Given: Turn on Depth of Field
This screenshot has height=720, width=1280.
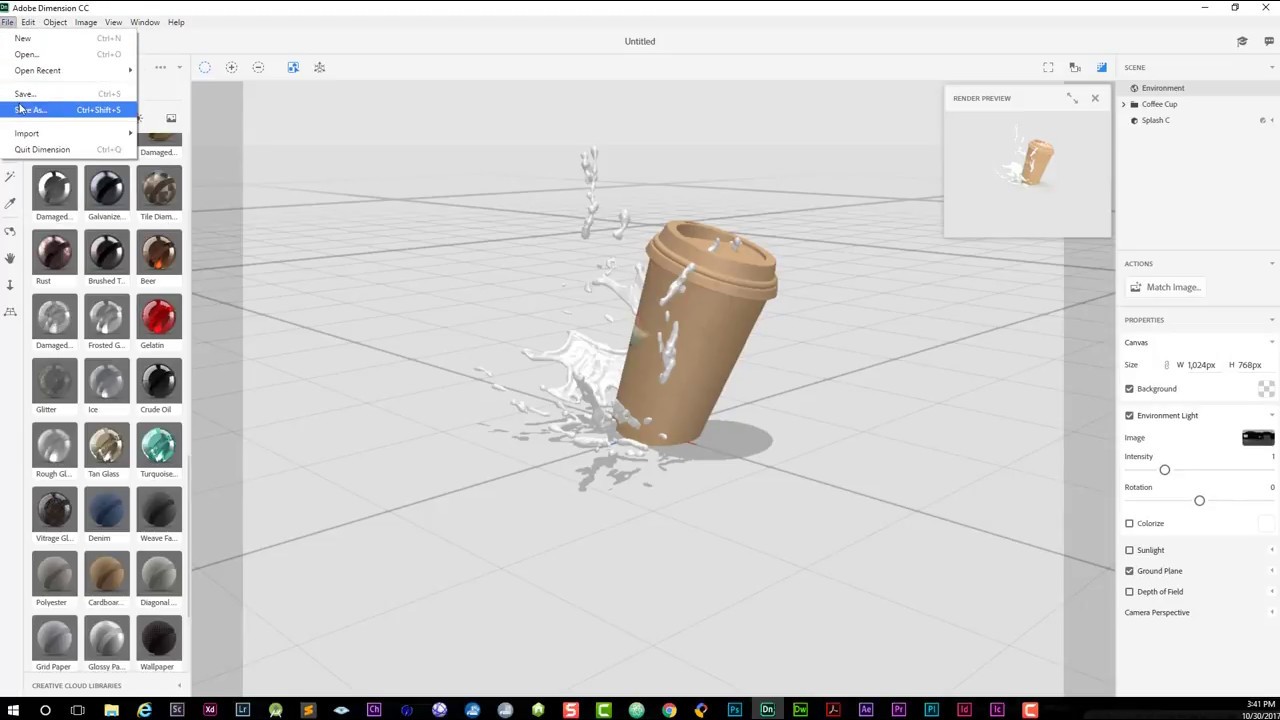Looking at the screenshot, I should [1130, 592].
